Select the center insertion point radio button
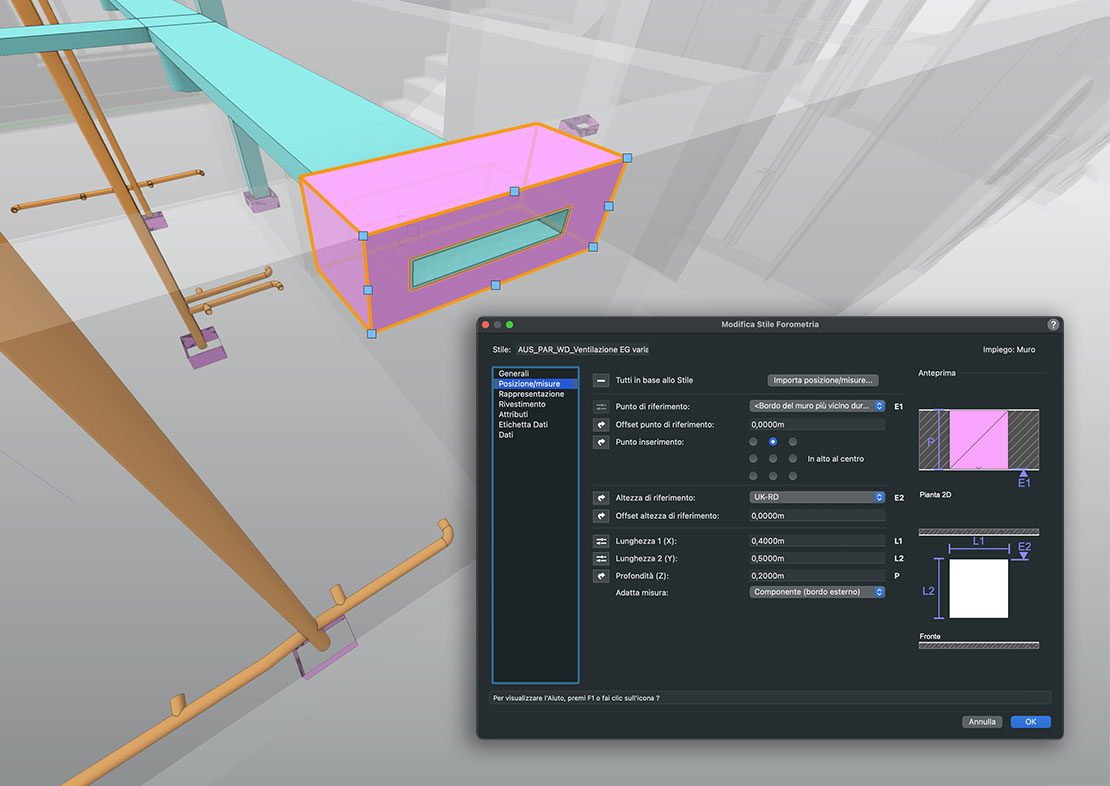 click(773, 458)
